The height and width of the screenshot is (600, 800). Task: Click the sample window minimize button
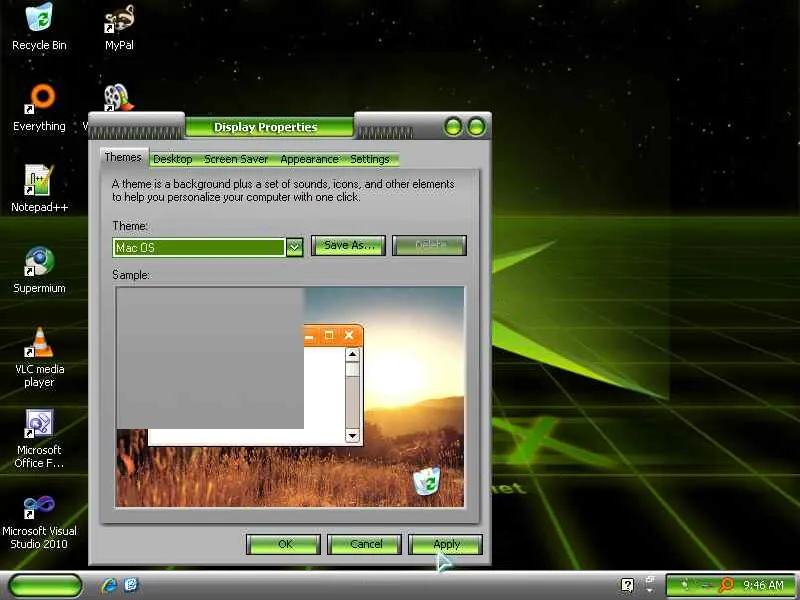(309, 336)
